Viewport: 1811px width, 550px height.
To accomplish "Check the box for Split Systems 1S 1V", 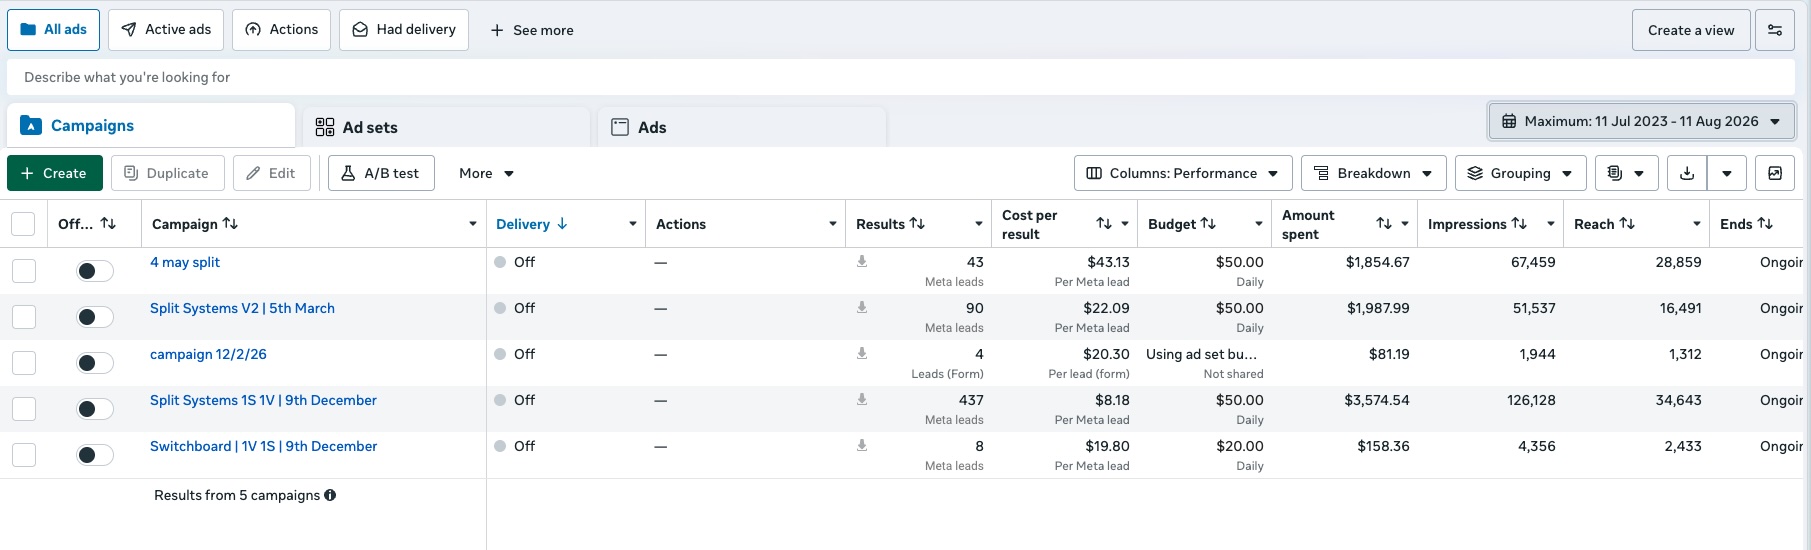I will tap(24, 409).
